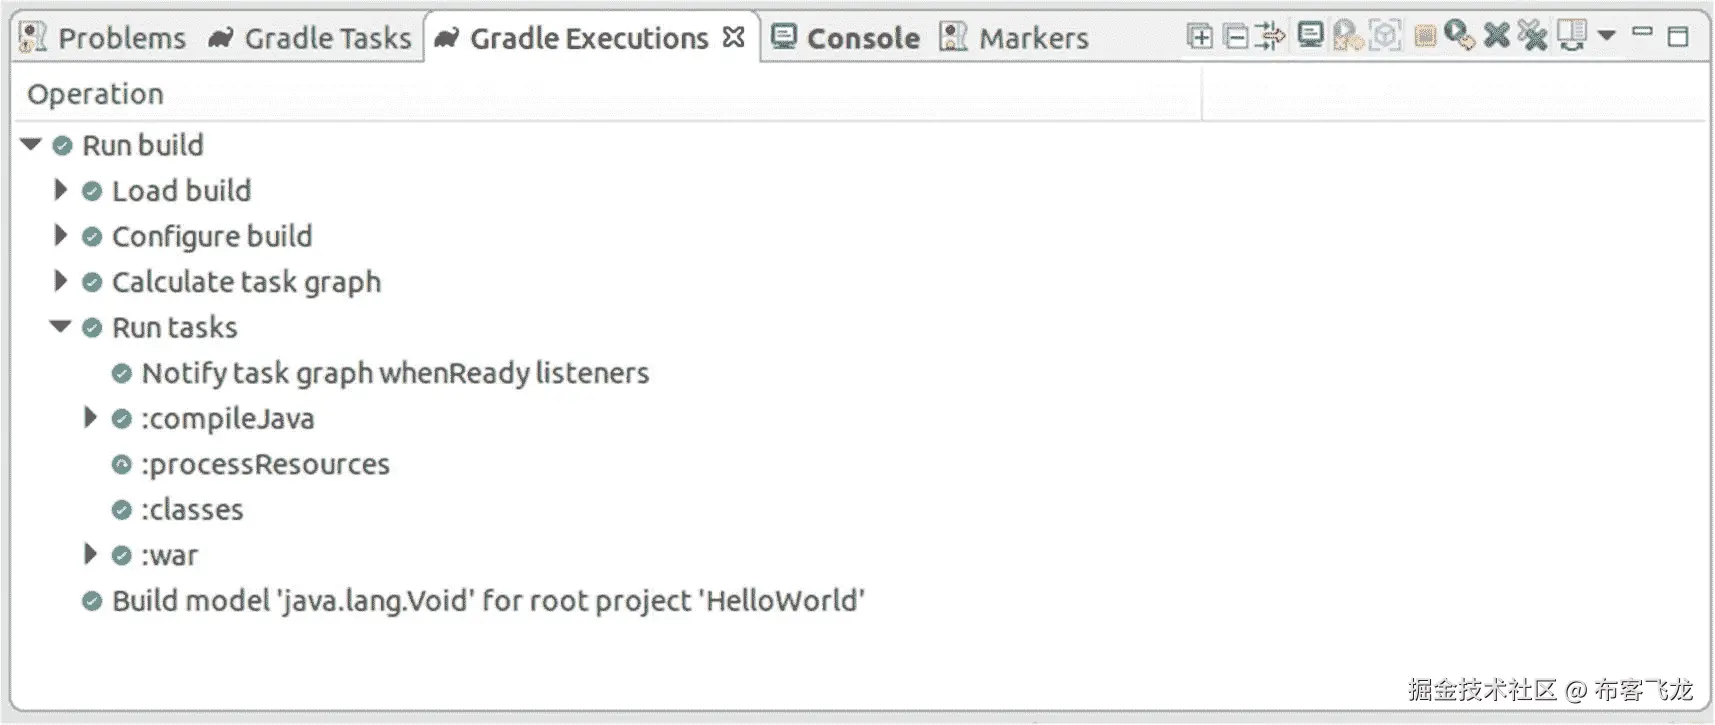Click the Collapse All toolbar icon
Image resolution: width=1715 pixels, height=725 pixels.
1236,37
